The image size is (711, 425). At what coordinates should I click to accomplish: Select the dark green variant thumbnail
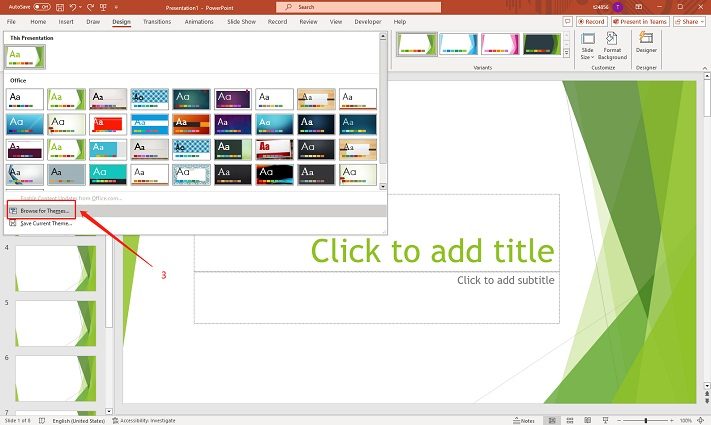[542, 44]
